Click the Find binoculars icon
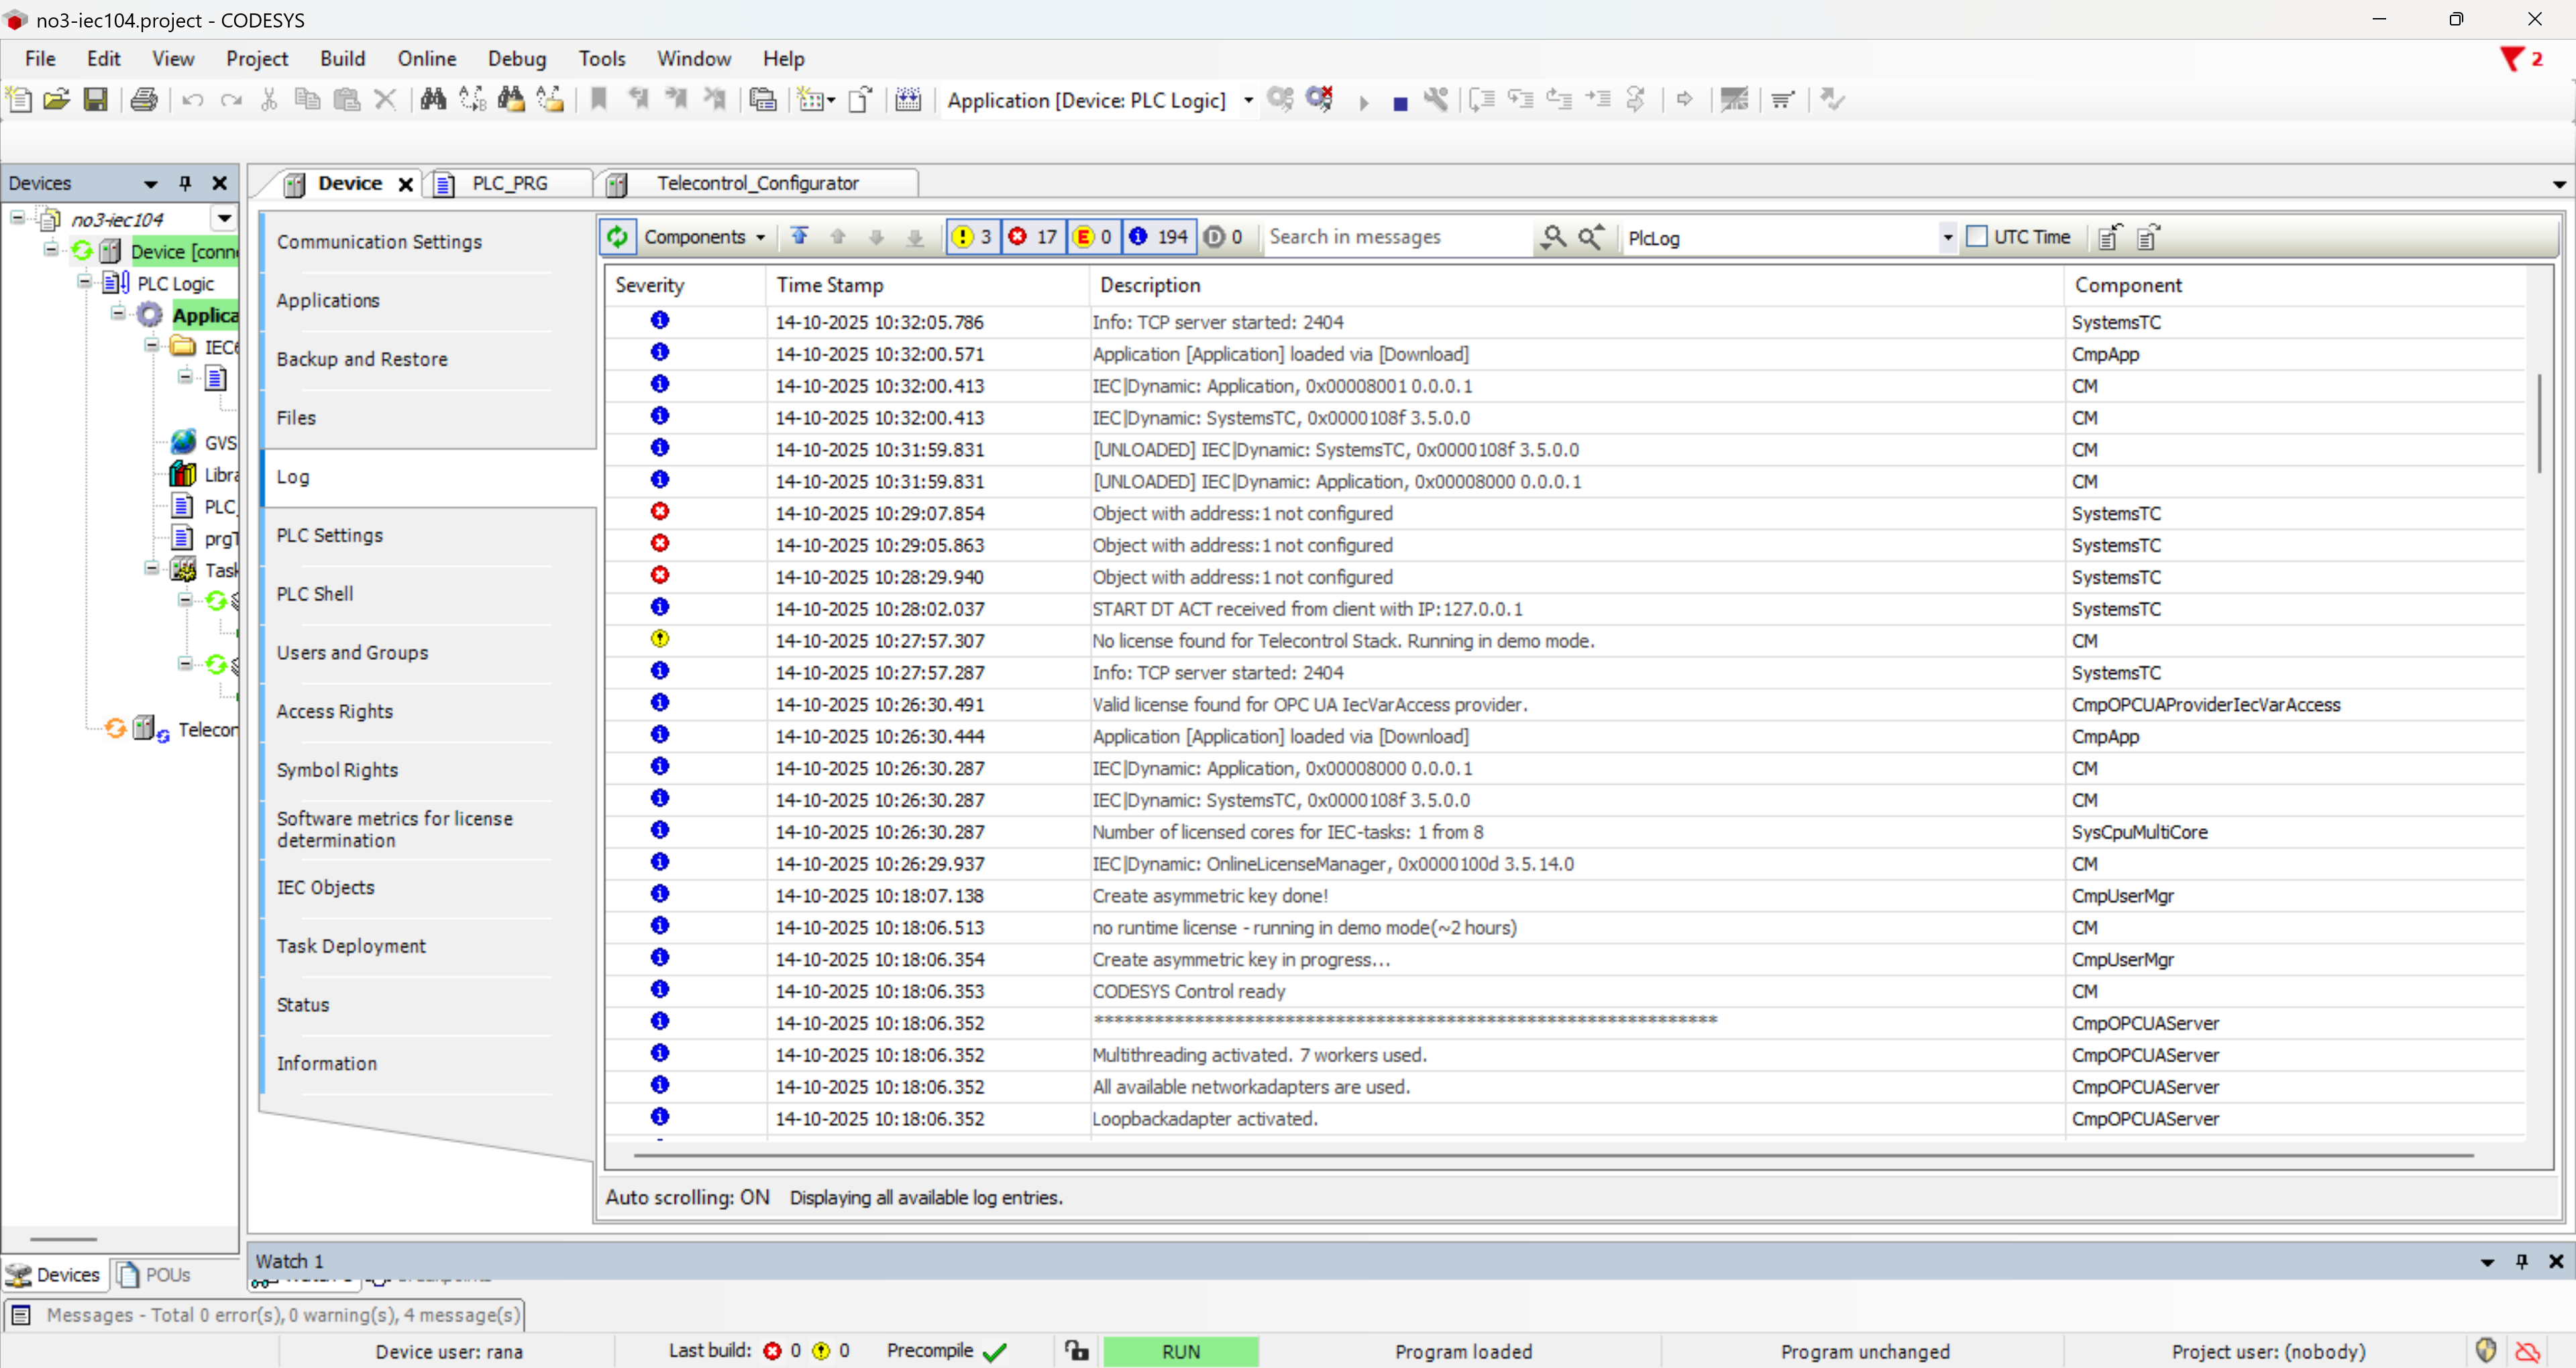This screenshot has width=2576, height=1368. point(432,100)
